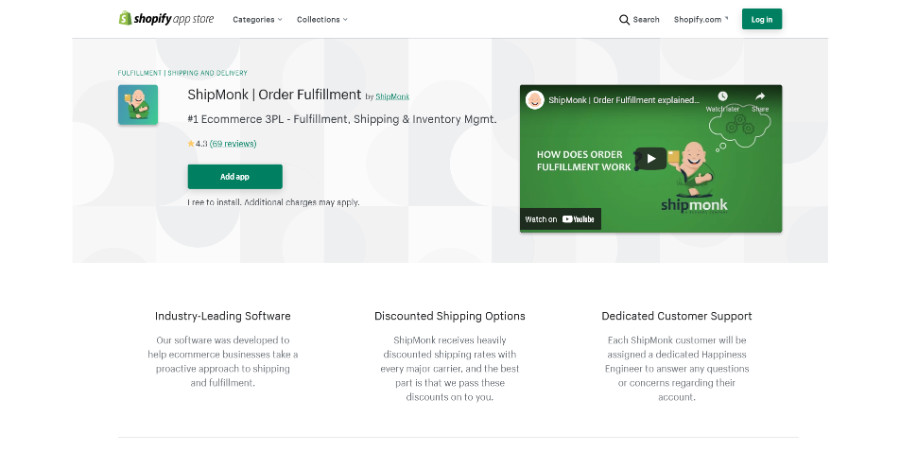
Task: Click the Share arrow icon on video
Action: point(760,96)
